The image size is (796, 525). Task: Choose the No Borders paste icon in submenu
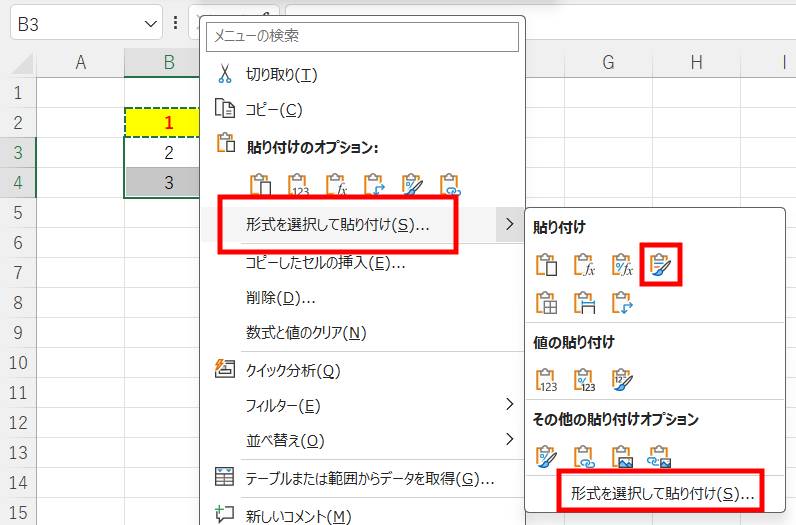click(546, 303)
